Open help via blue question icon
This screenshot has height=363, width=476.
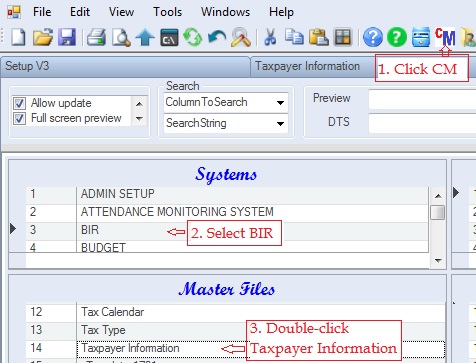coord(372,37)
